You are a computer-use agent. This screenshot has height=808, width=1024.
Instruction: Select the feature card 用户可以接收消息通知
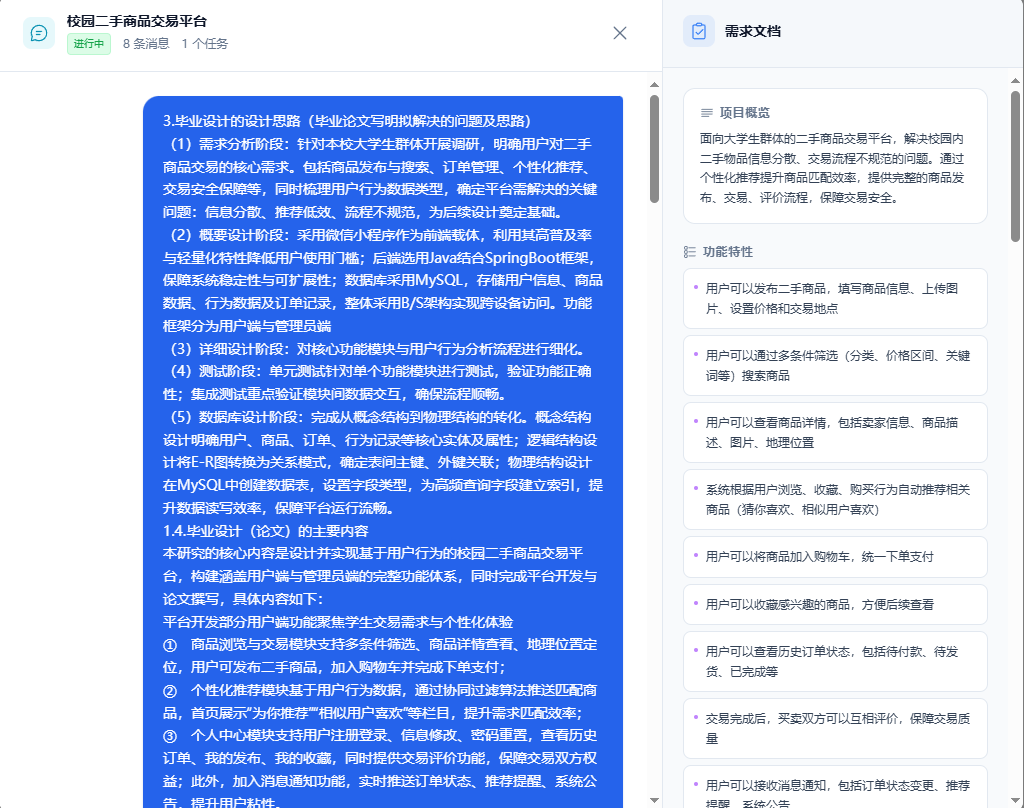click(835, 787)
